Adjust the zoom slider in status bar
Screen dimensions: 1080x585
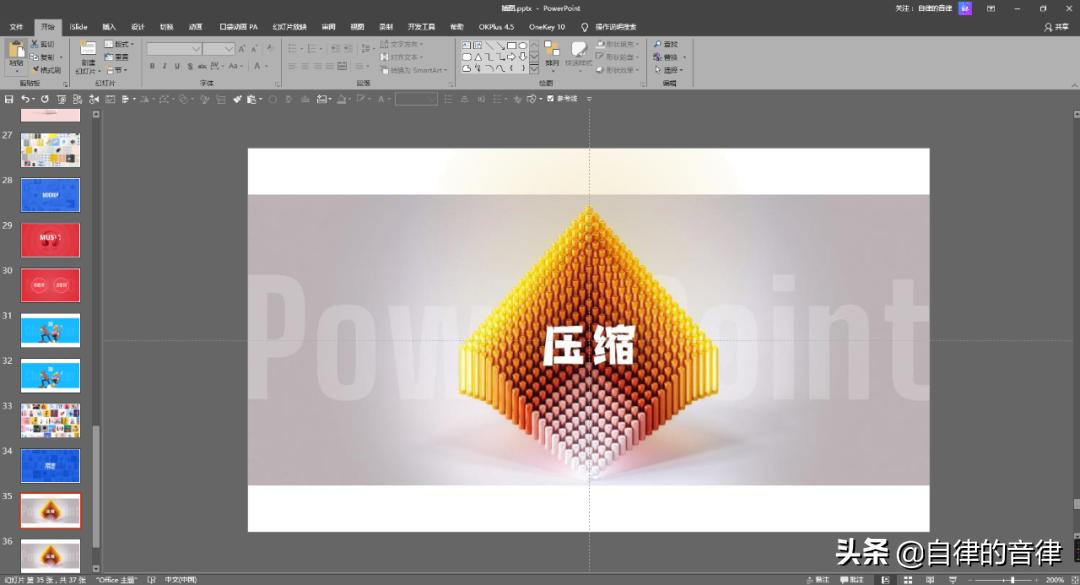1004,580
